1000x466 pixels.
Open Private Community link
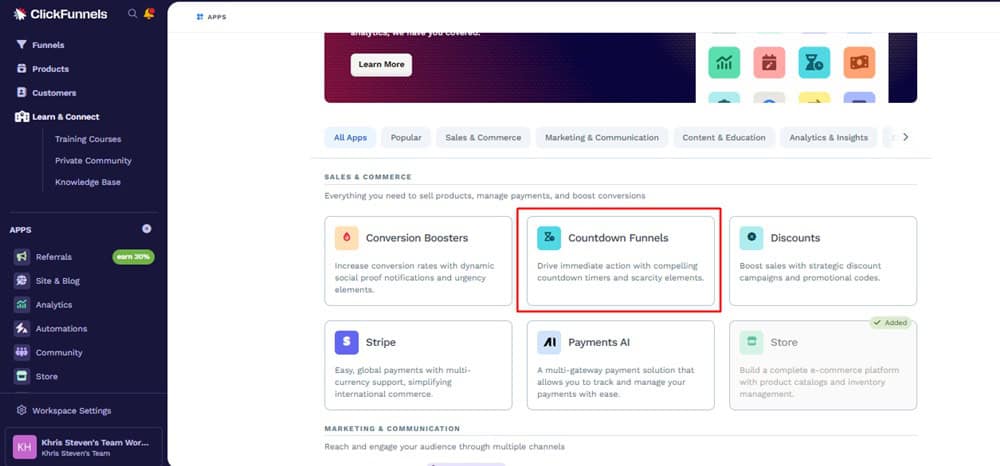point(93,161)
